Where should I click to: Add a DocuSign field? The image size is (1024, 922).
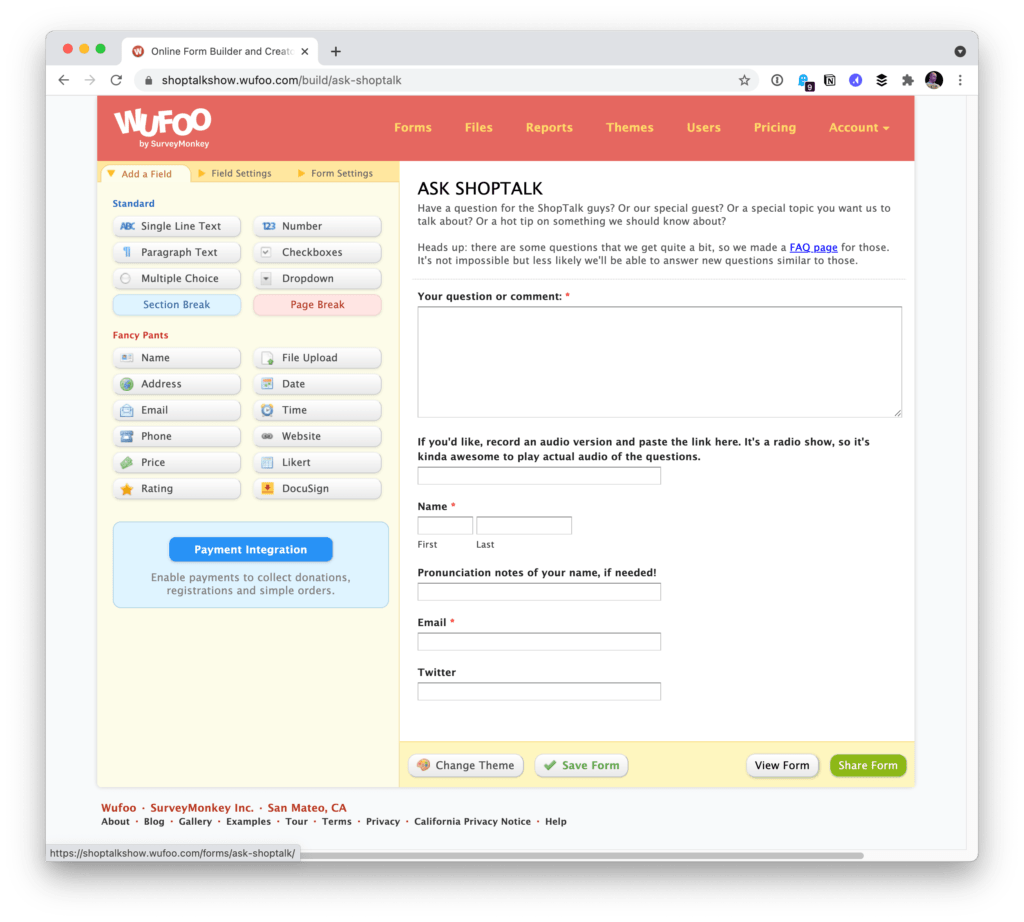pyautogui.click(x=317, y=488)
